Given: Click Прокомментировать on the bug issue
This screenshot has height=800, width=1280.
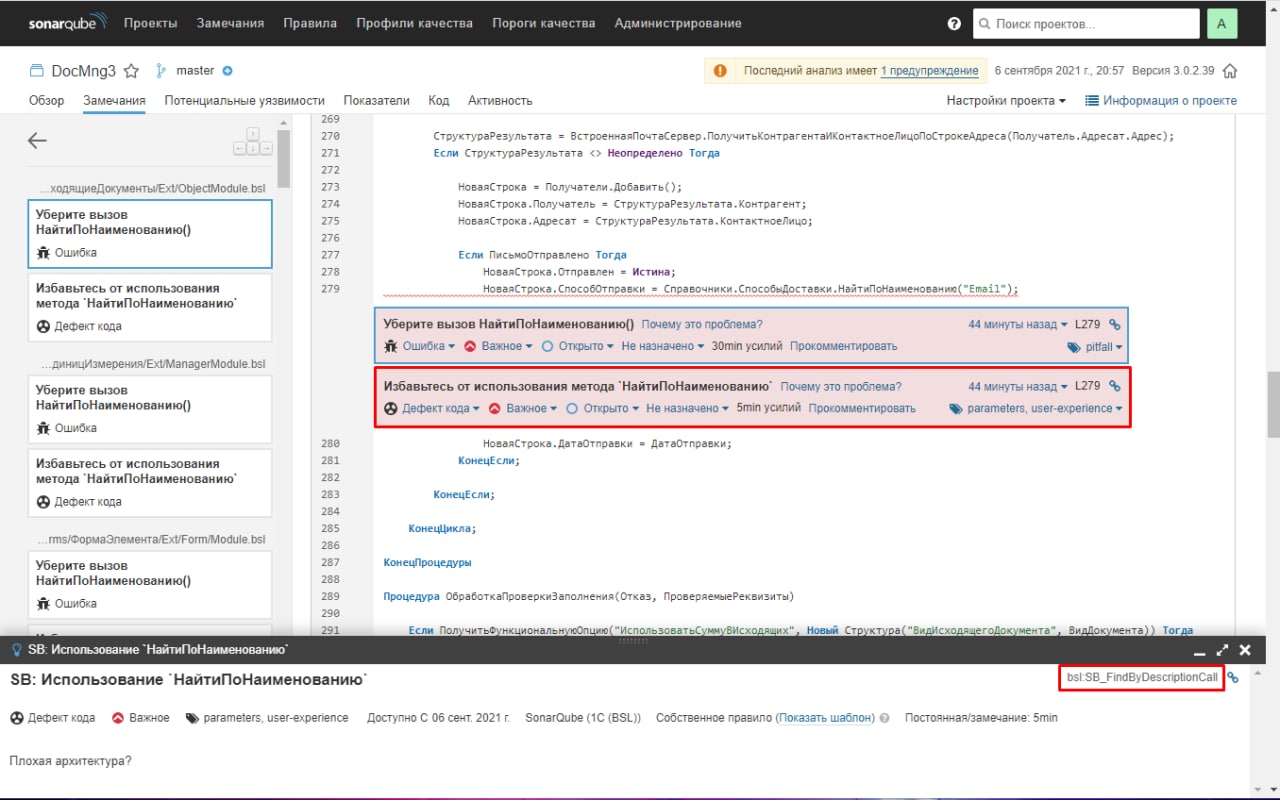Looking at the screenshot, I should [844, 346].
